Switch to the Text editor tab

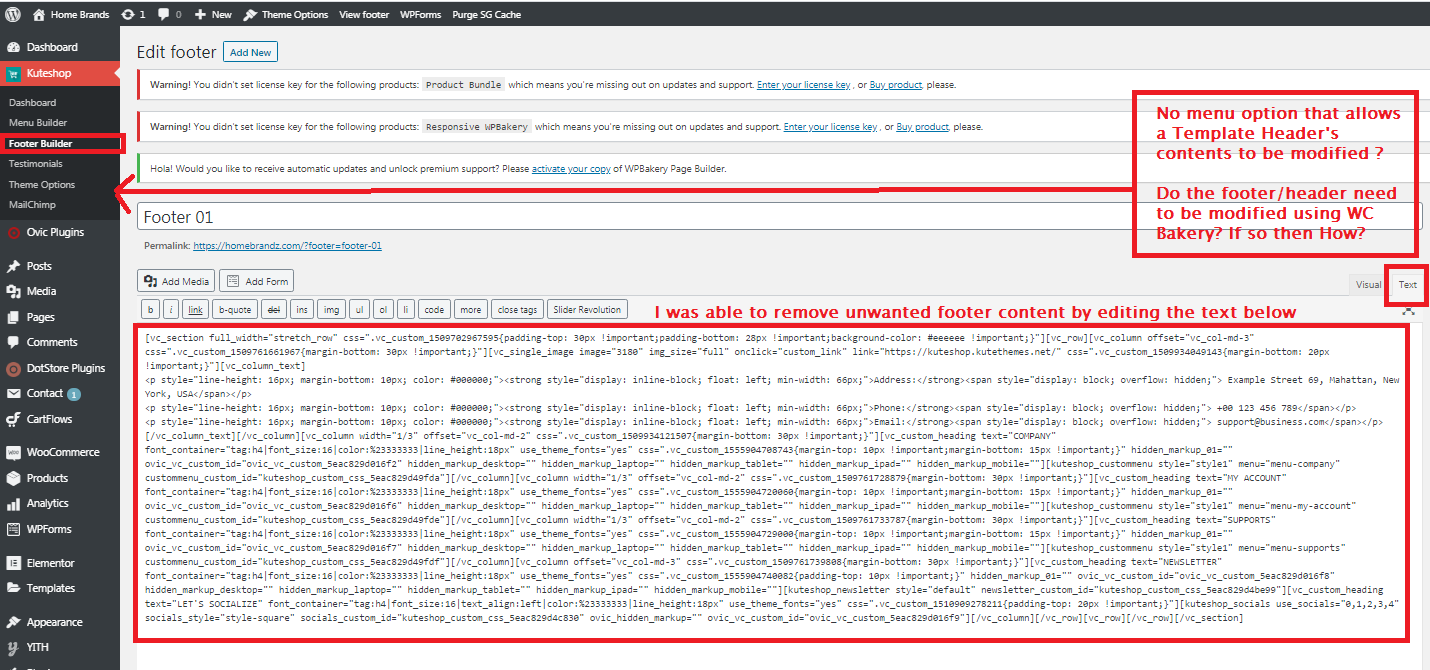click(1407, 285)
